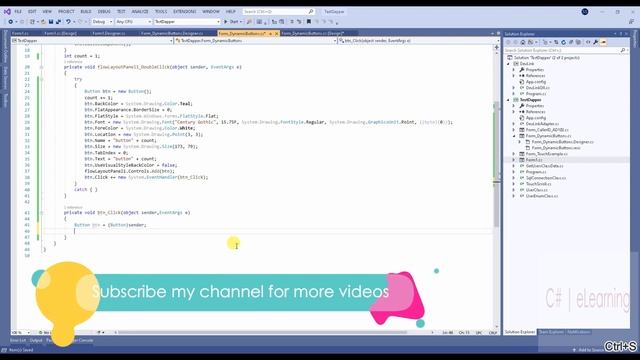Click the Visual Studio logo icon
This screenshot has width=640, height=360.
click(x=7, y=11)
